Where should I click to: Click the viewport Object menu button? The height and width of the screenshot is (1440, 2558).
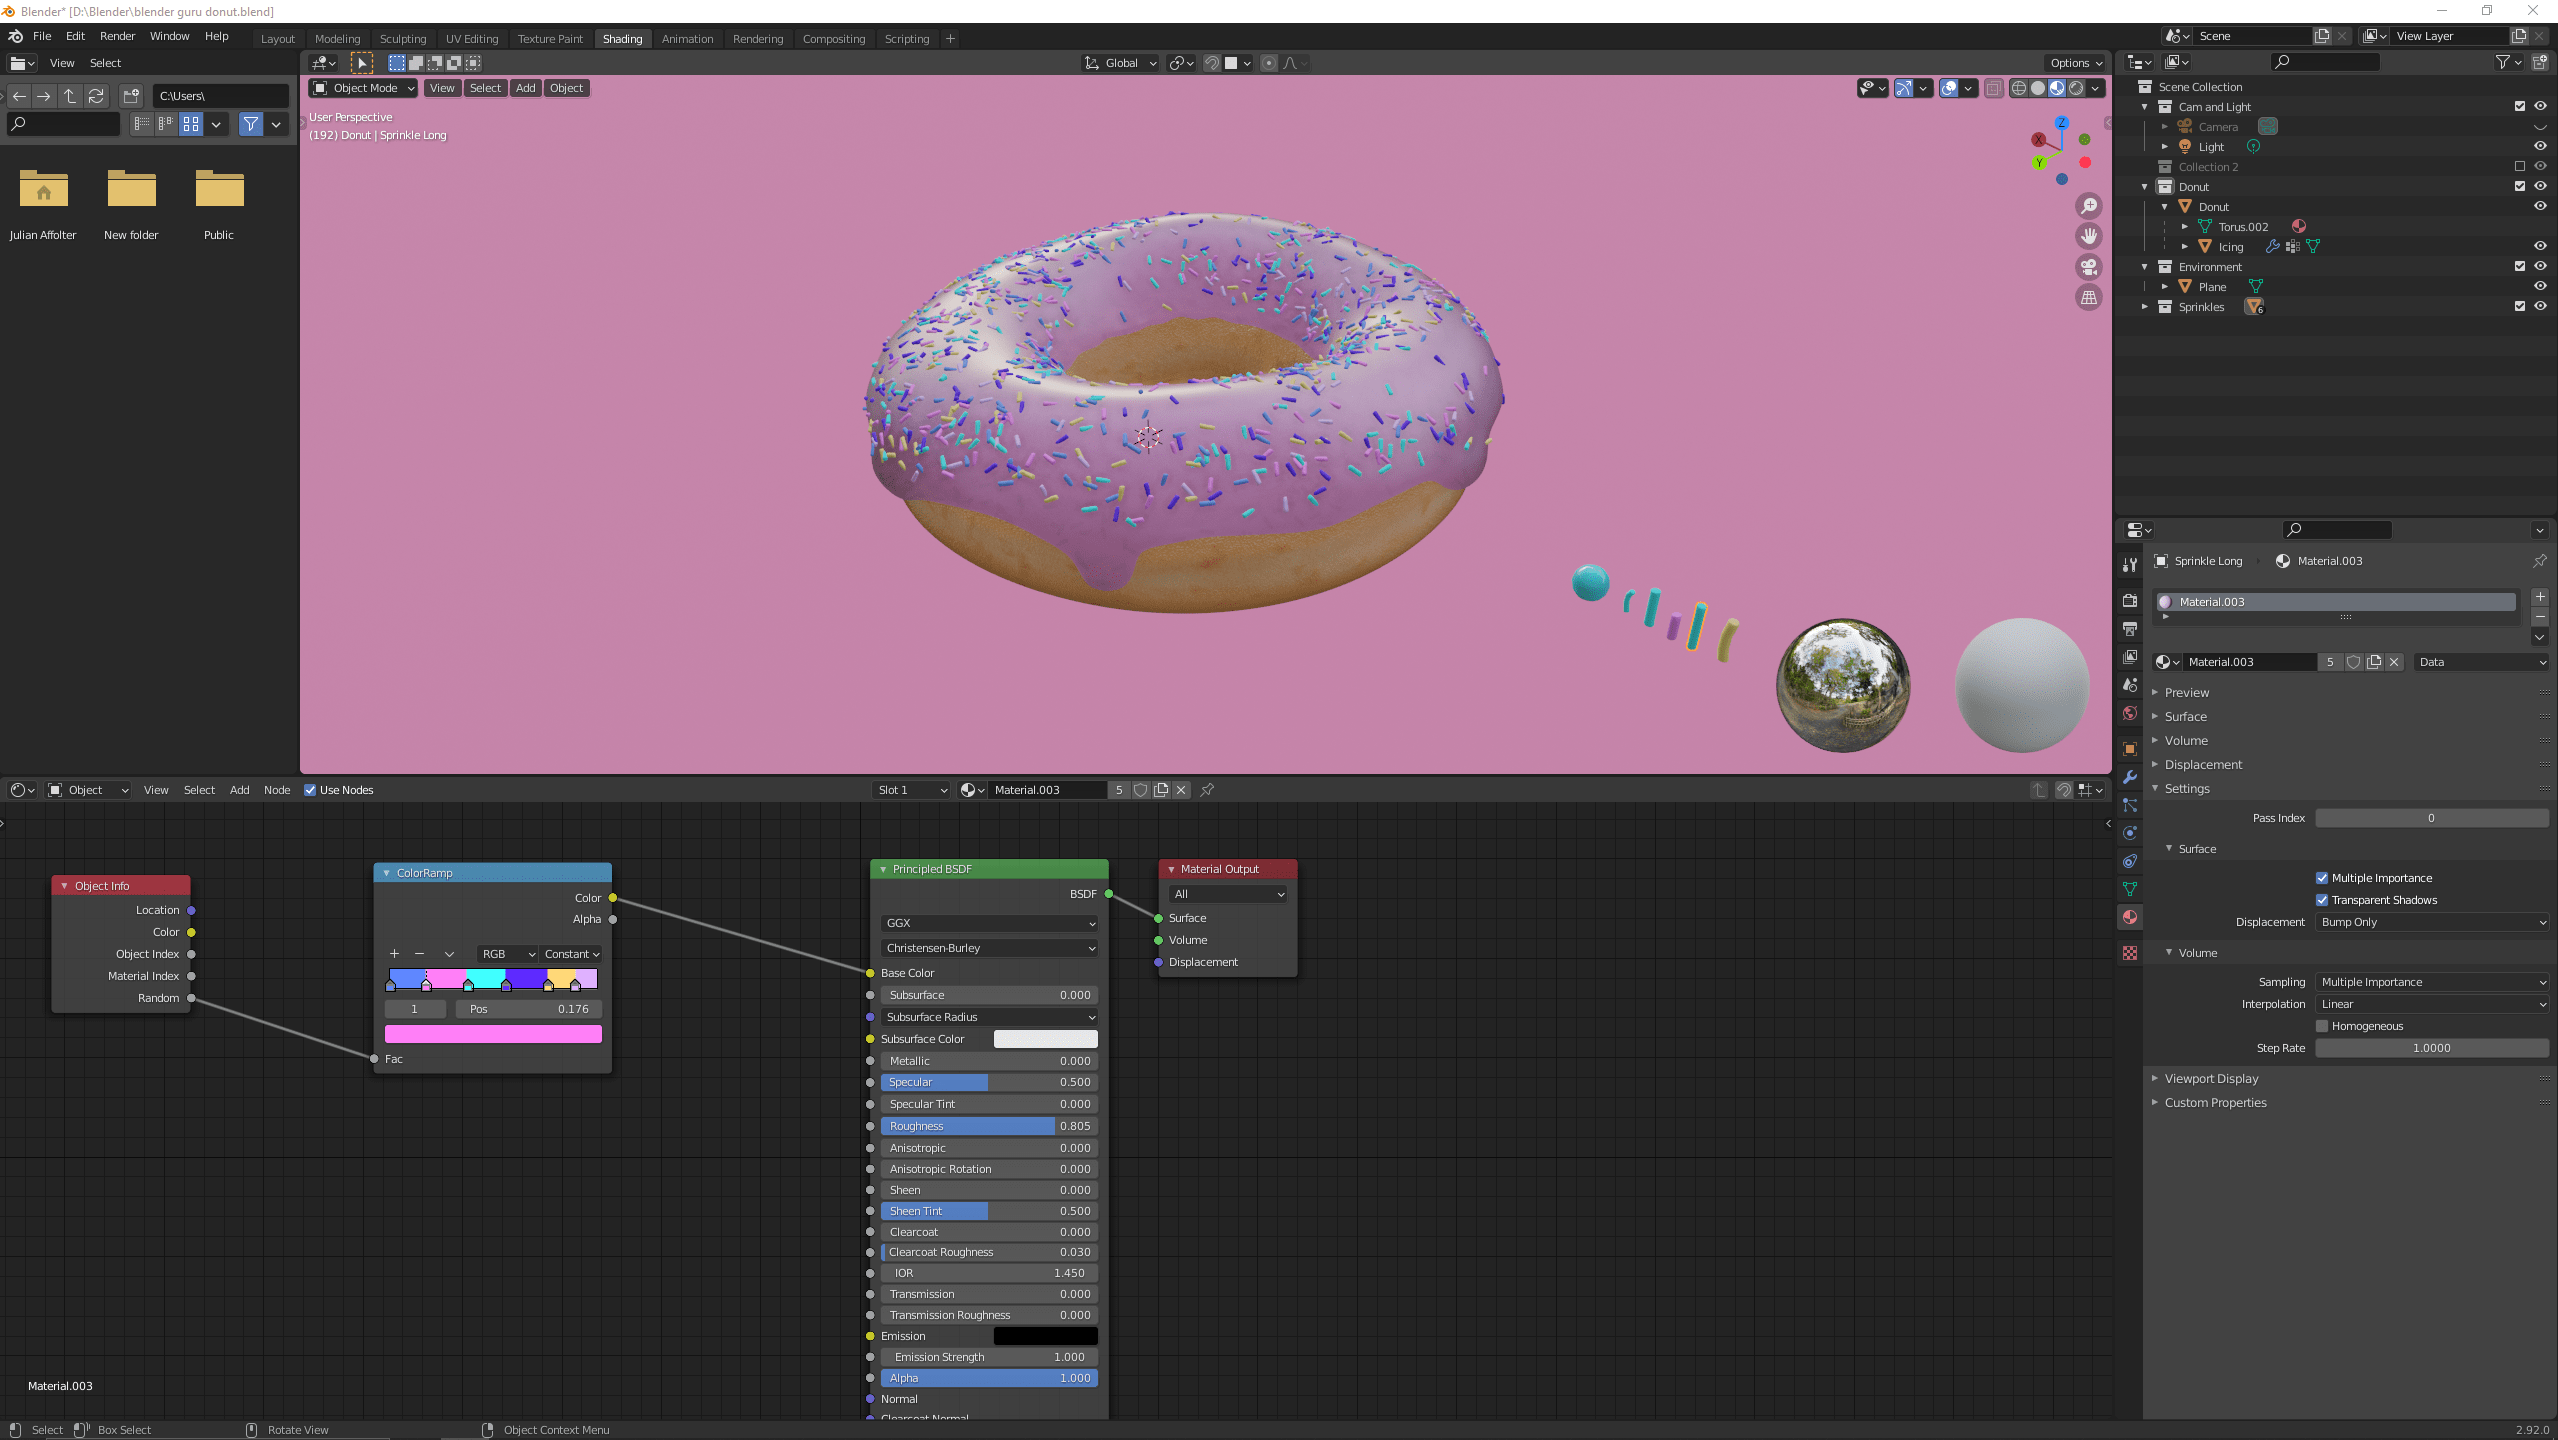(566, 88)
